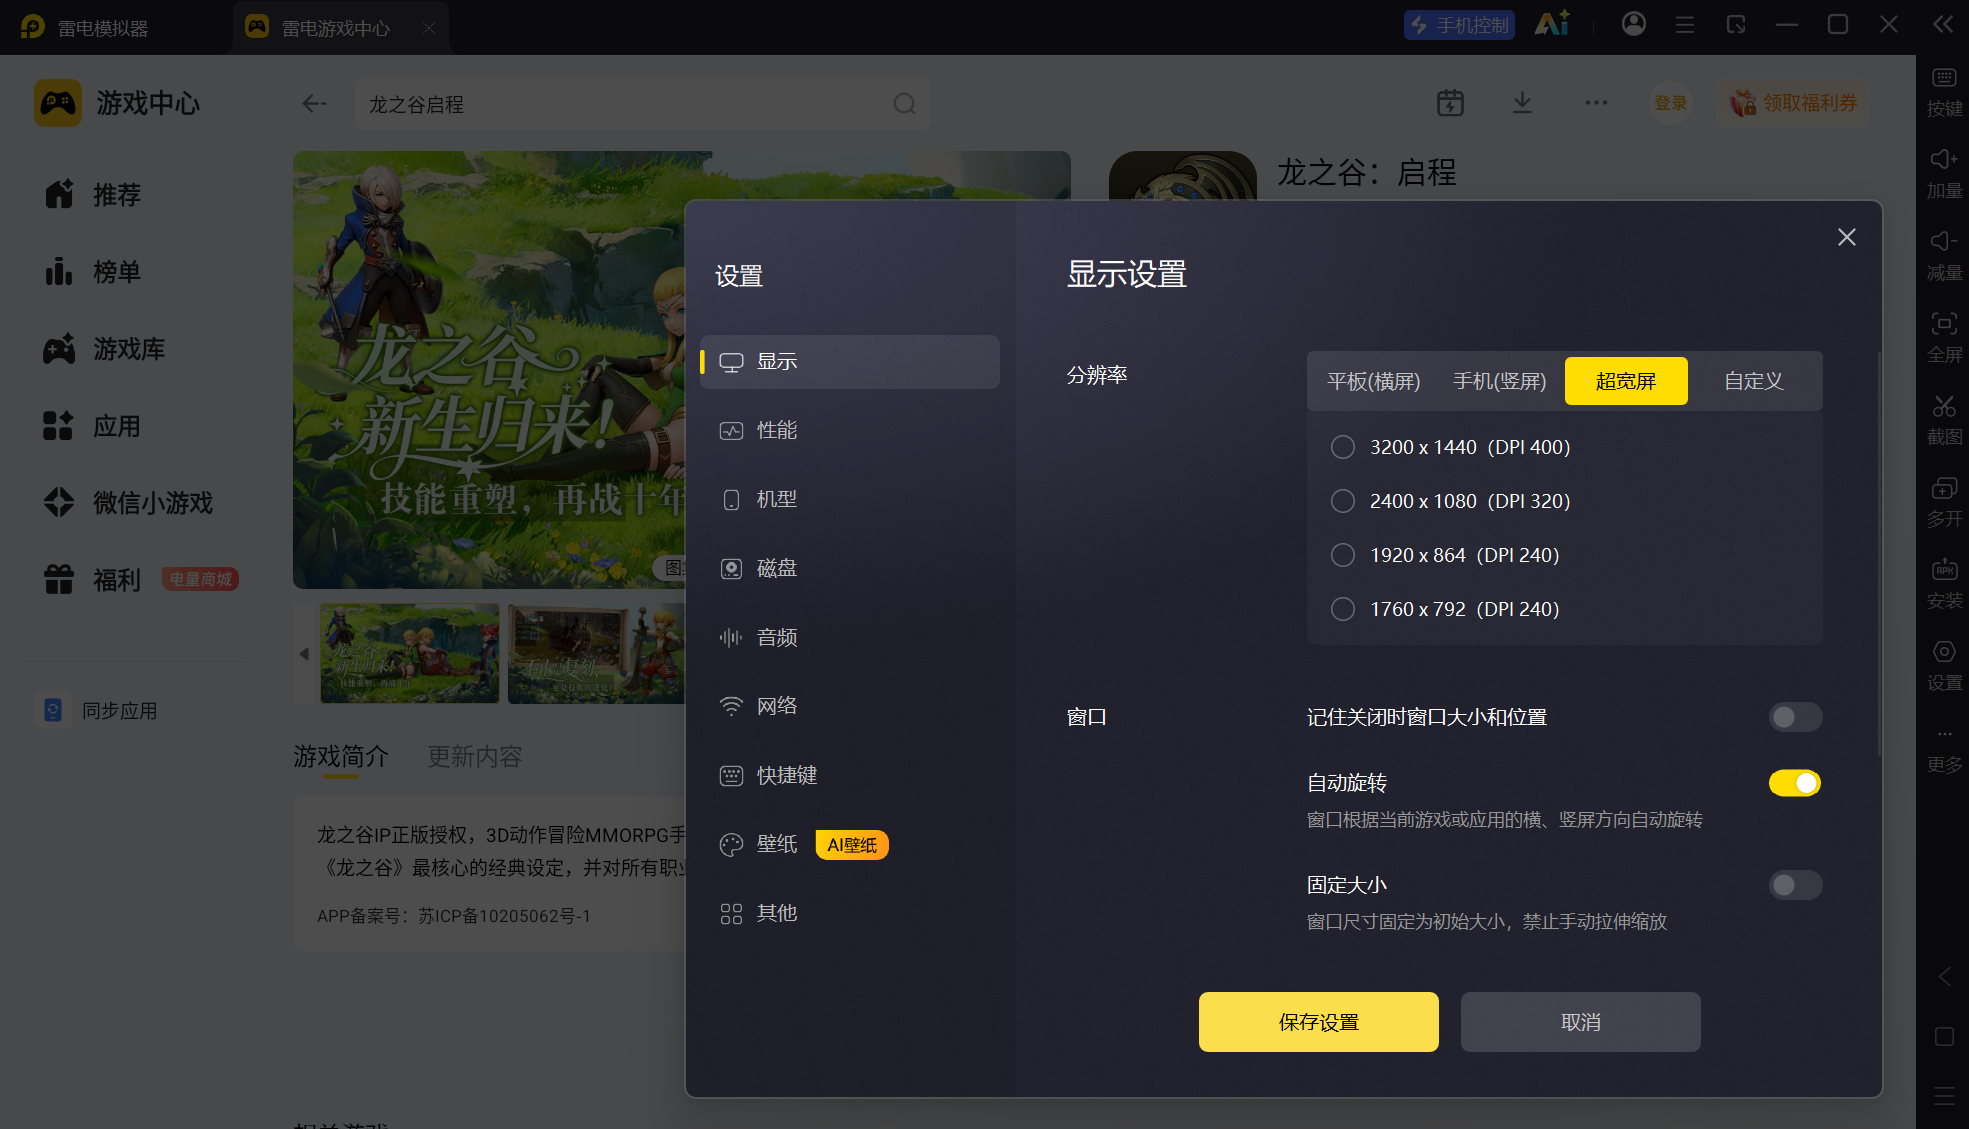Screen dimensions: 1969x1129
Task: Click 领取福利券 coupon button
Action: tap(1794, 103)
